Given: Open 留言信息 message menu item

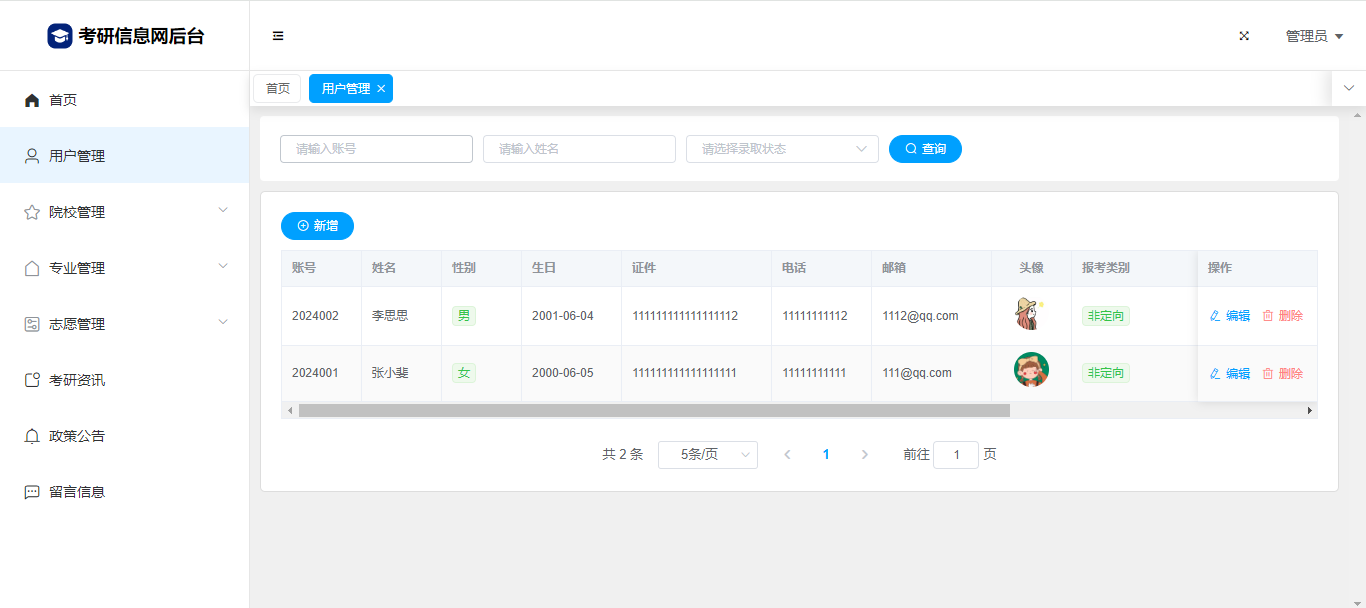Looking at the screenshot, I should click(77, 492).
